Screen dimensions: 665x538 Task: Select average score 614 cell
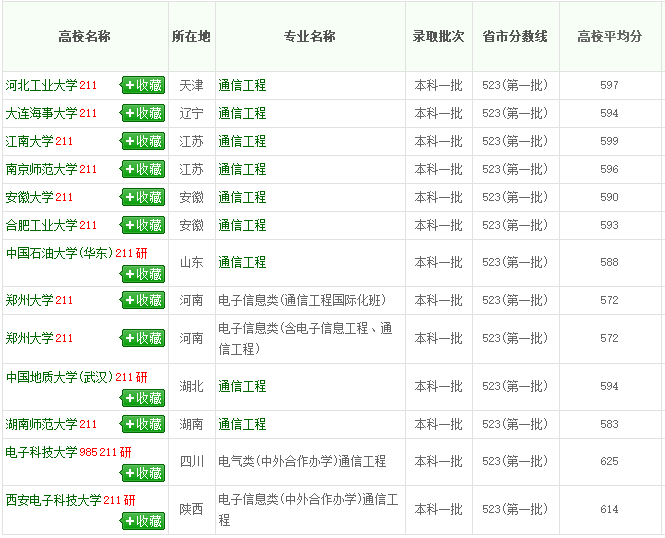(609, 509)
